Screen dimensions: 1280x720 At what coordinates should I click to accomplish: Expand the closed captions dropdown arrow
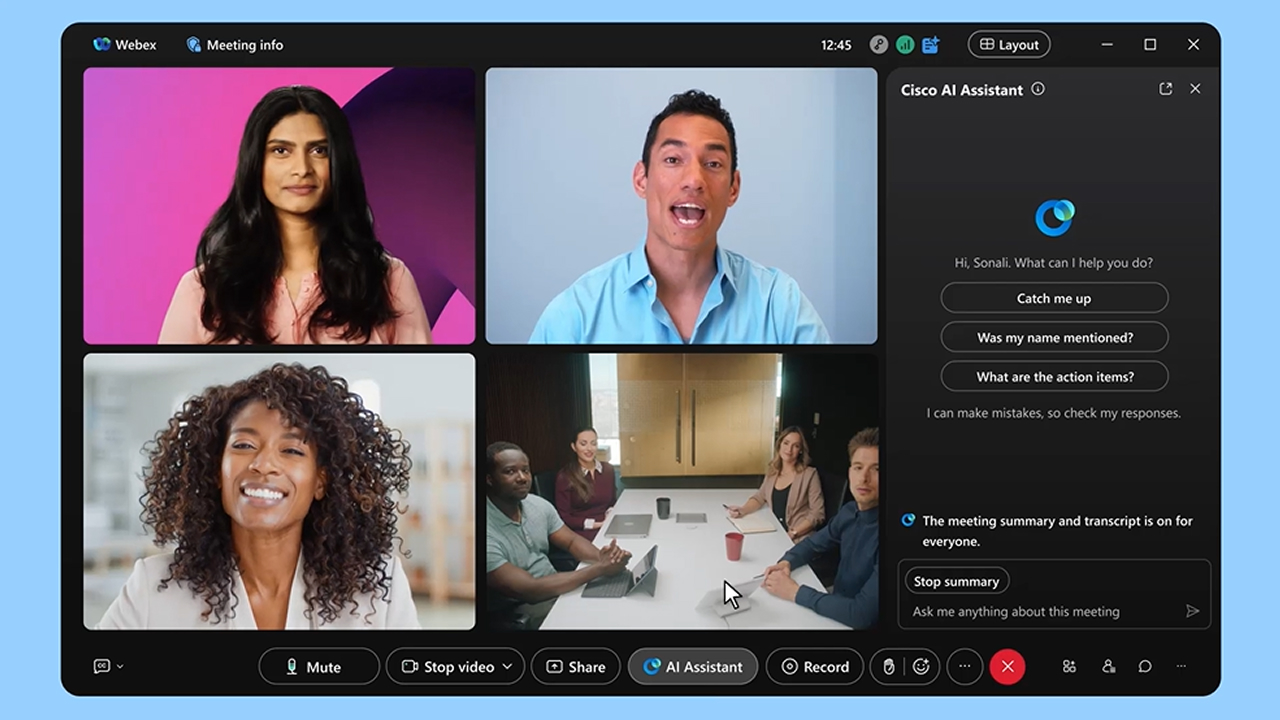pyautogui.click(x=121, y=667)
